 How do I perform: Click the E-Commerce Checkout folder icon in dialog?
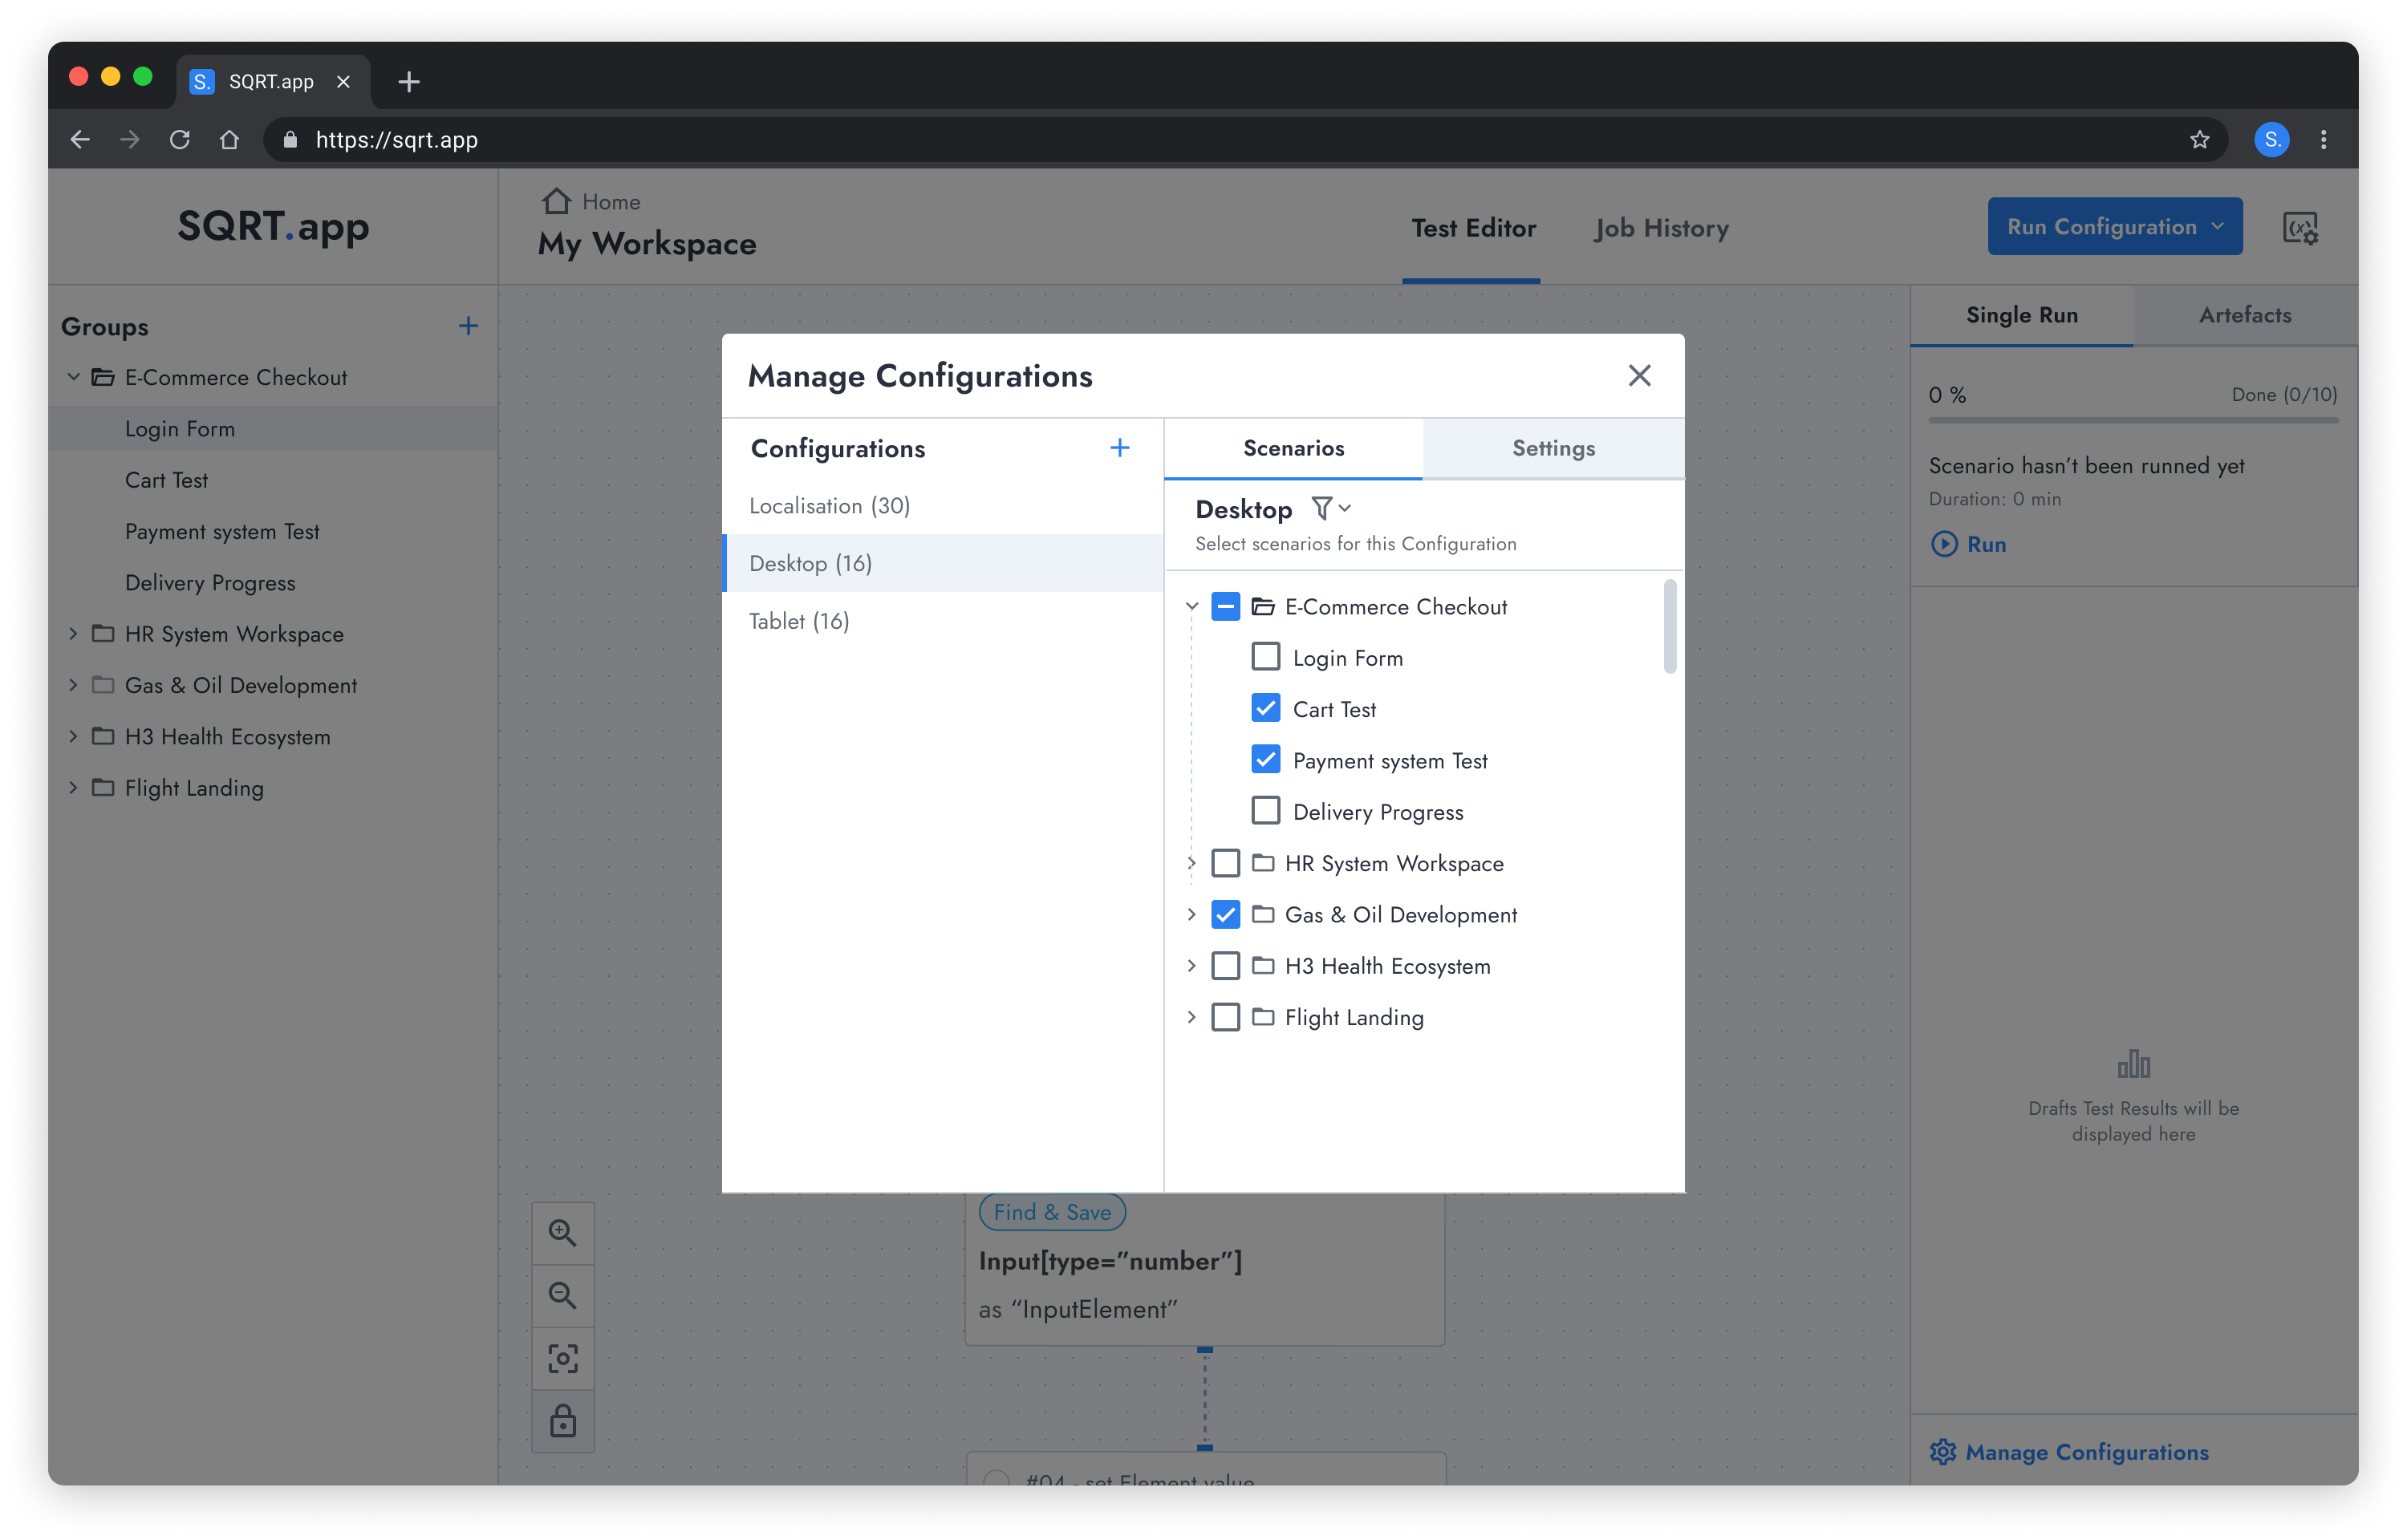click(1263, 607)
